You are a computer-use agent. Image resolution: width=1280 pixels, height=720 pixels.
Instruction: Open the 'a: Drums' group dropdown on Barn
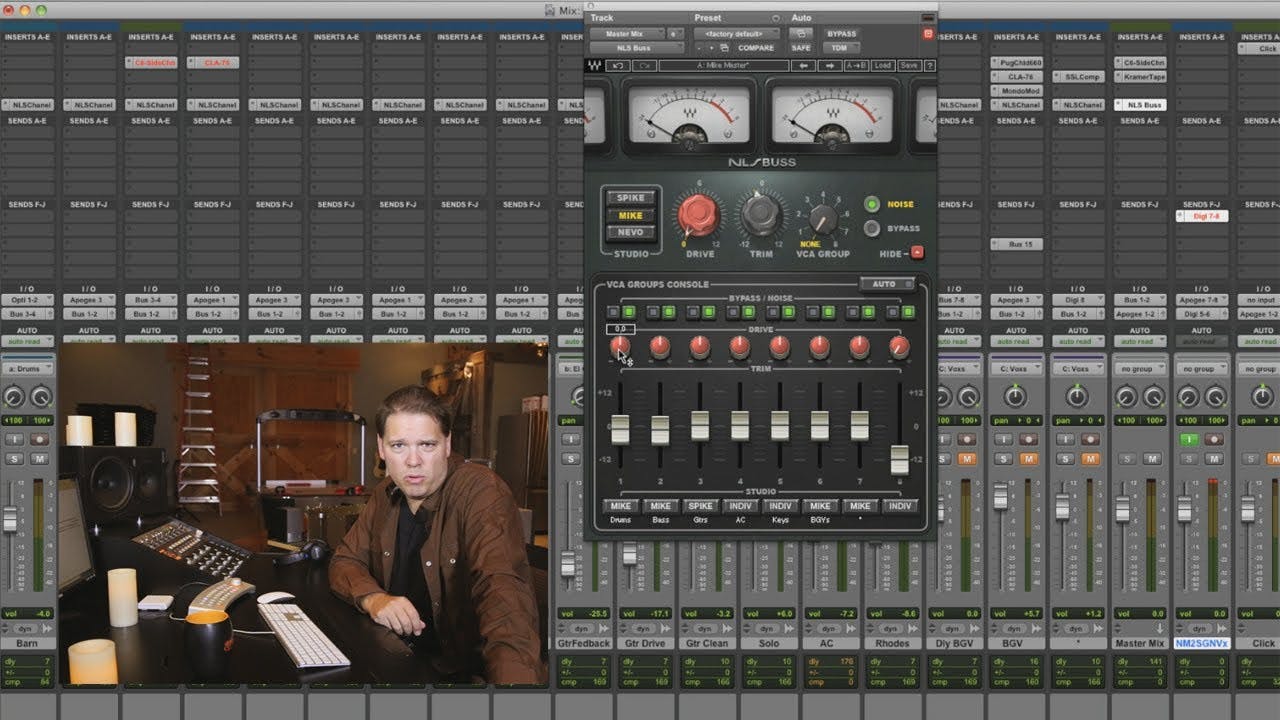(x=29, y=369)
